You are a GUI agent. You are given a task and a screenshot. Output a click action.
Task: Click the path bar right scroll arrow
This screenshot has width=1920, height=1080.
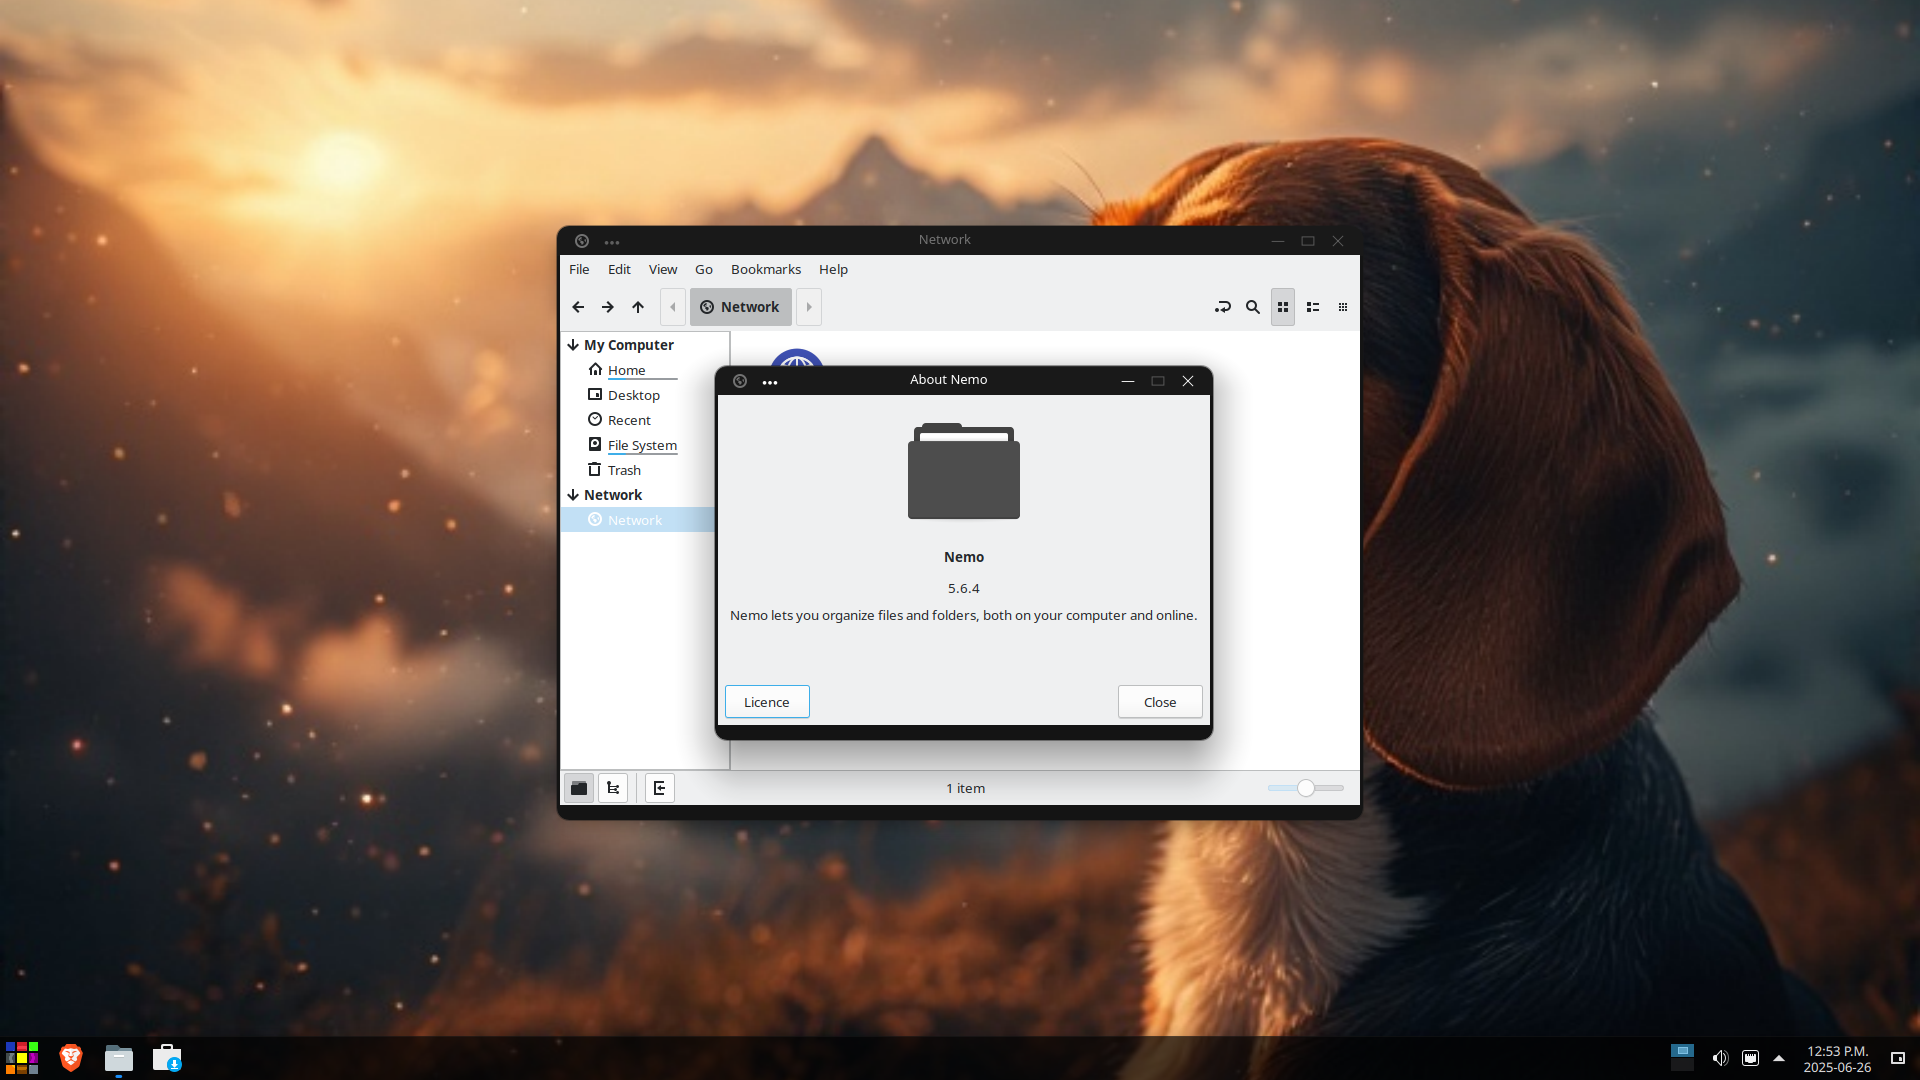coord(809,307)
